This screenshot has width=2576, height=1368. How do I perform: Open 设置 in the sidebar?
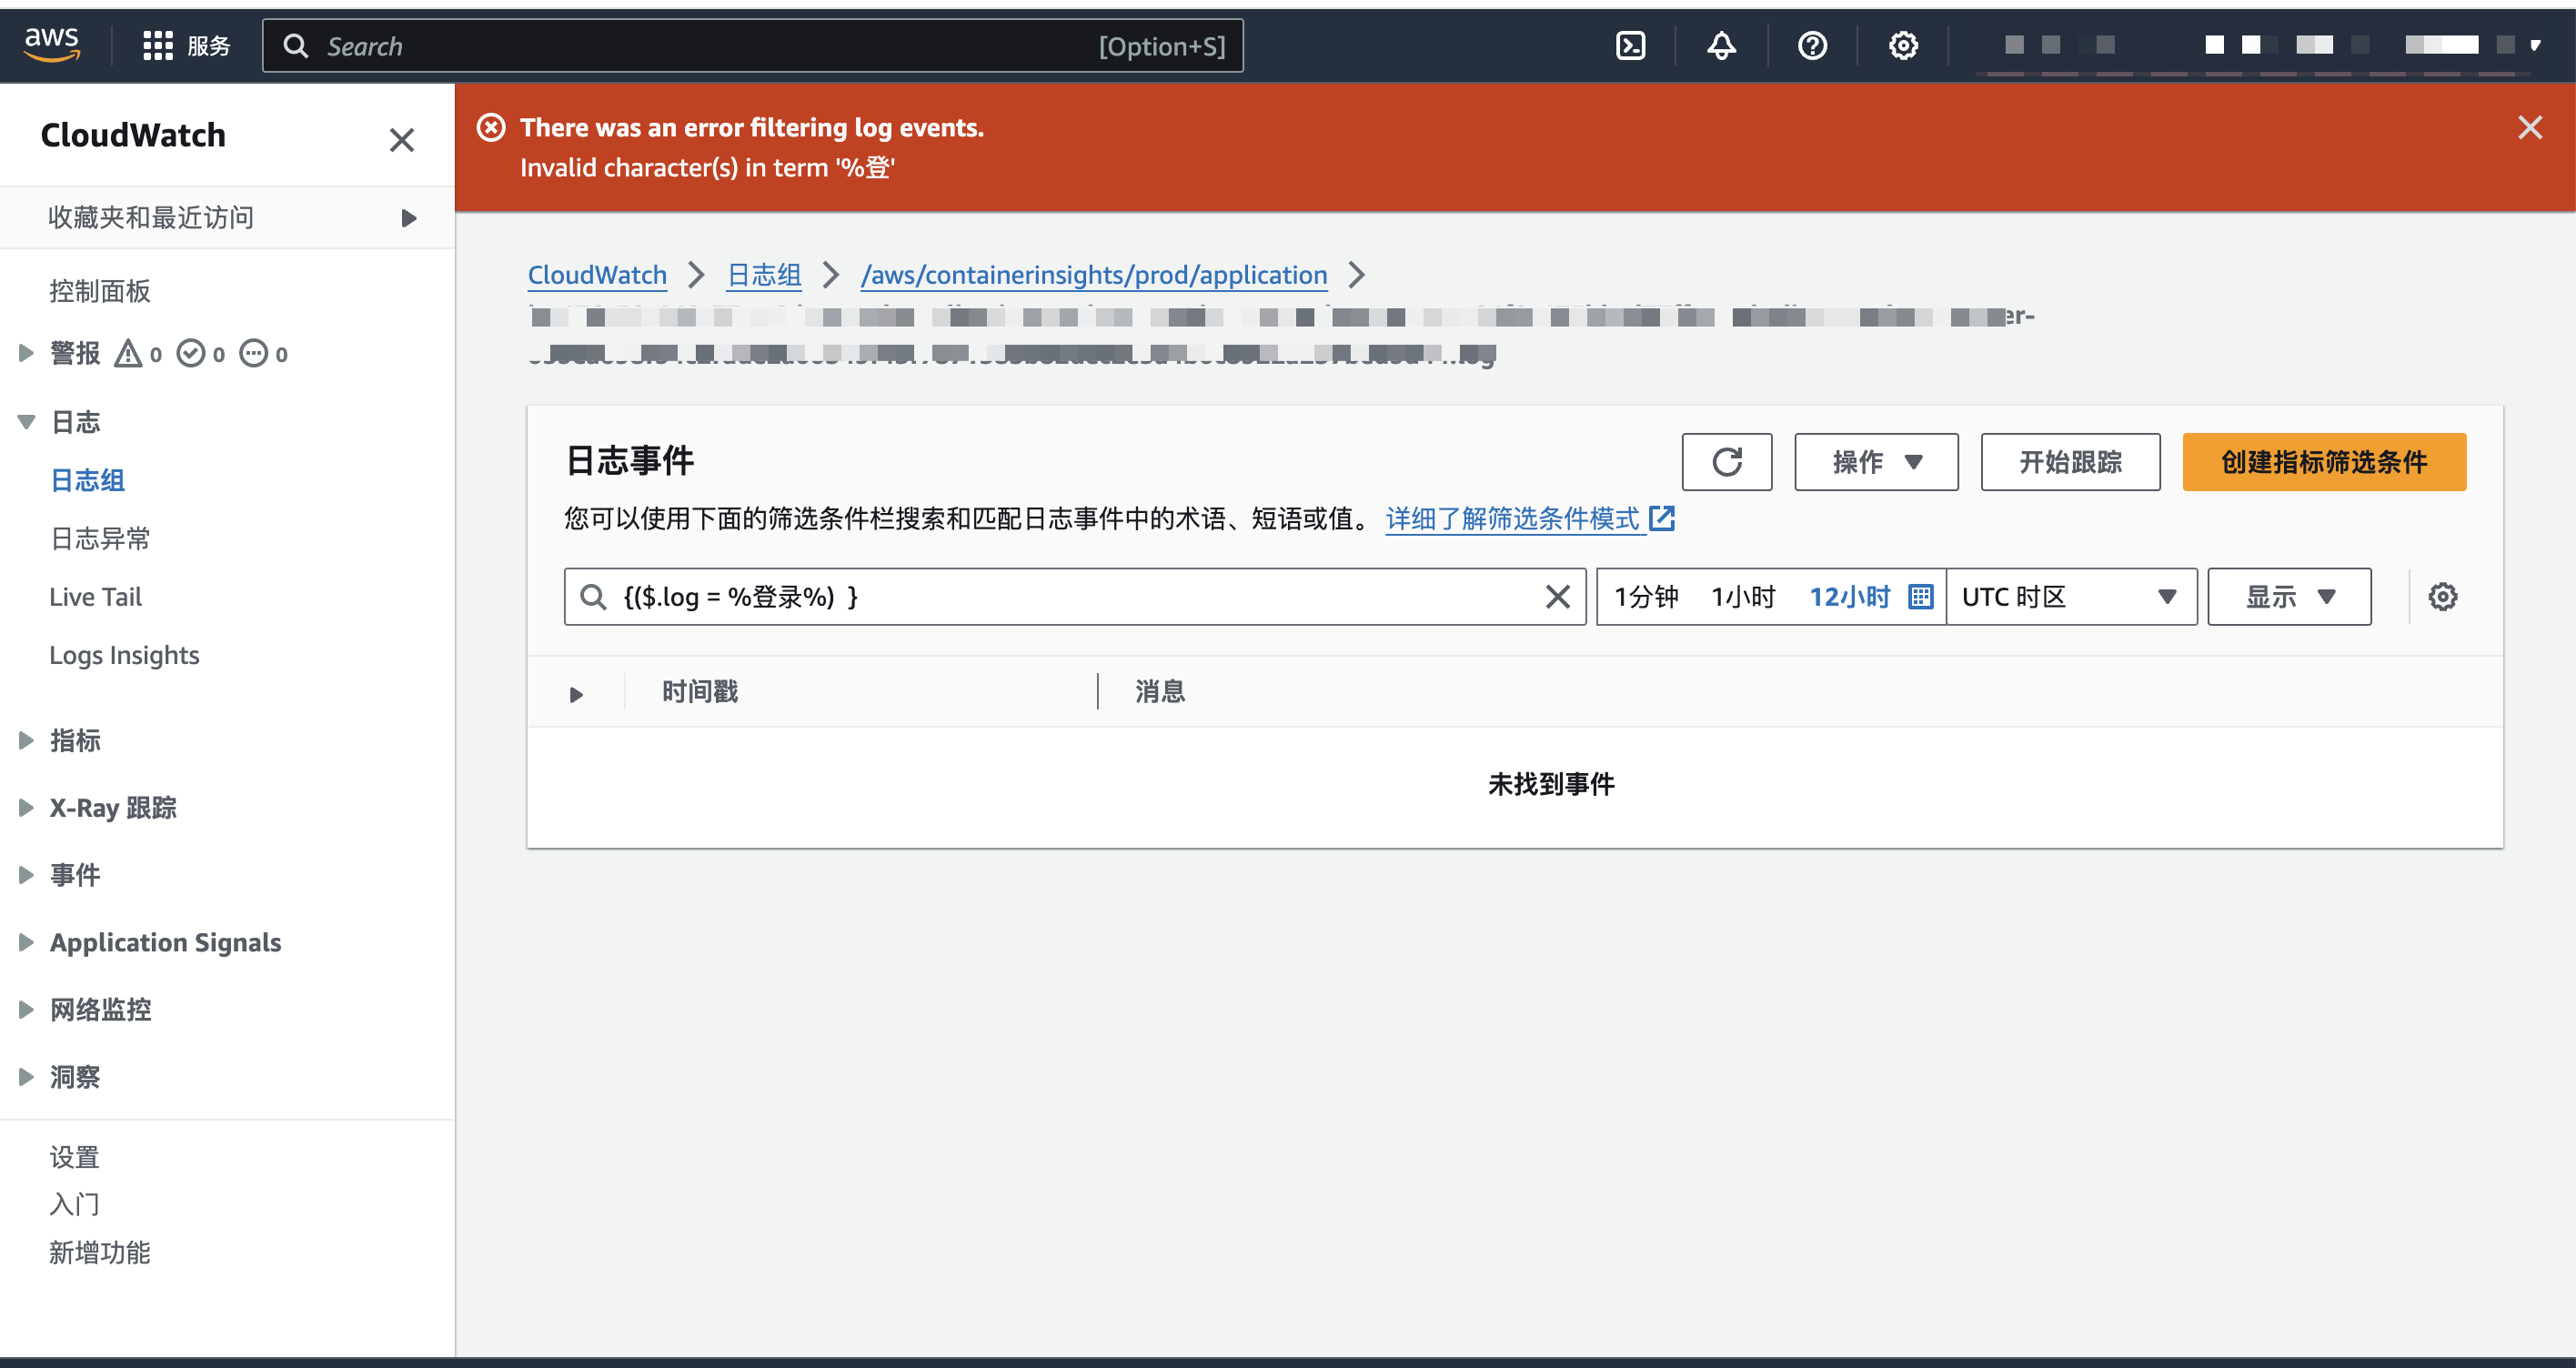(x=75, y=1157)
